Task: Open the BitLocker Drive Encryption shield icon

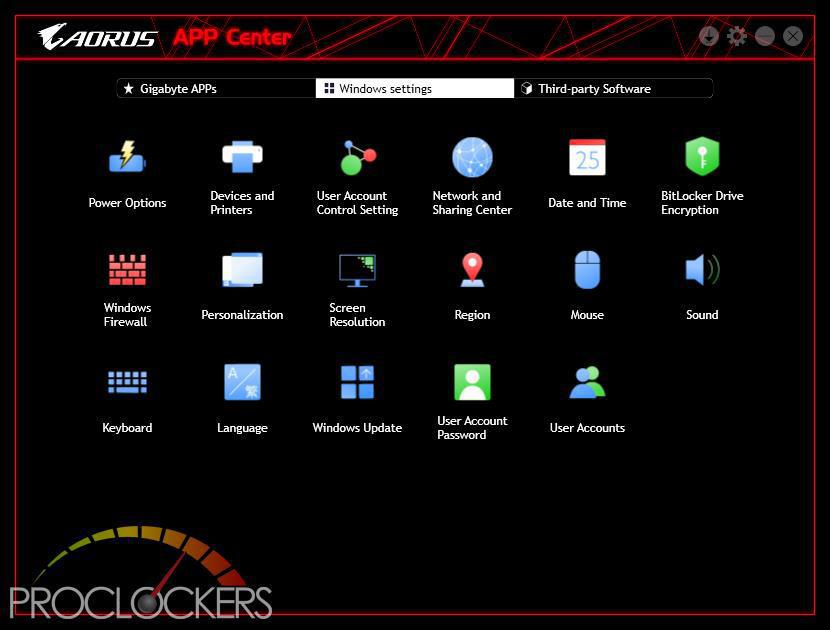Action: coord(702,157)
